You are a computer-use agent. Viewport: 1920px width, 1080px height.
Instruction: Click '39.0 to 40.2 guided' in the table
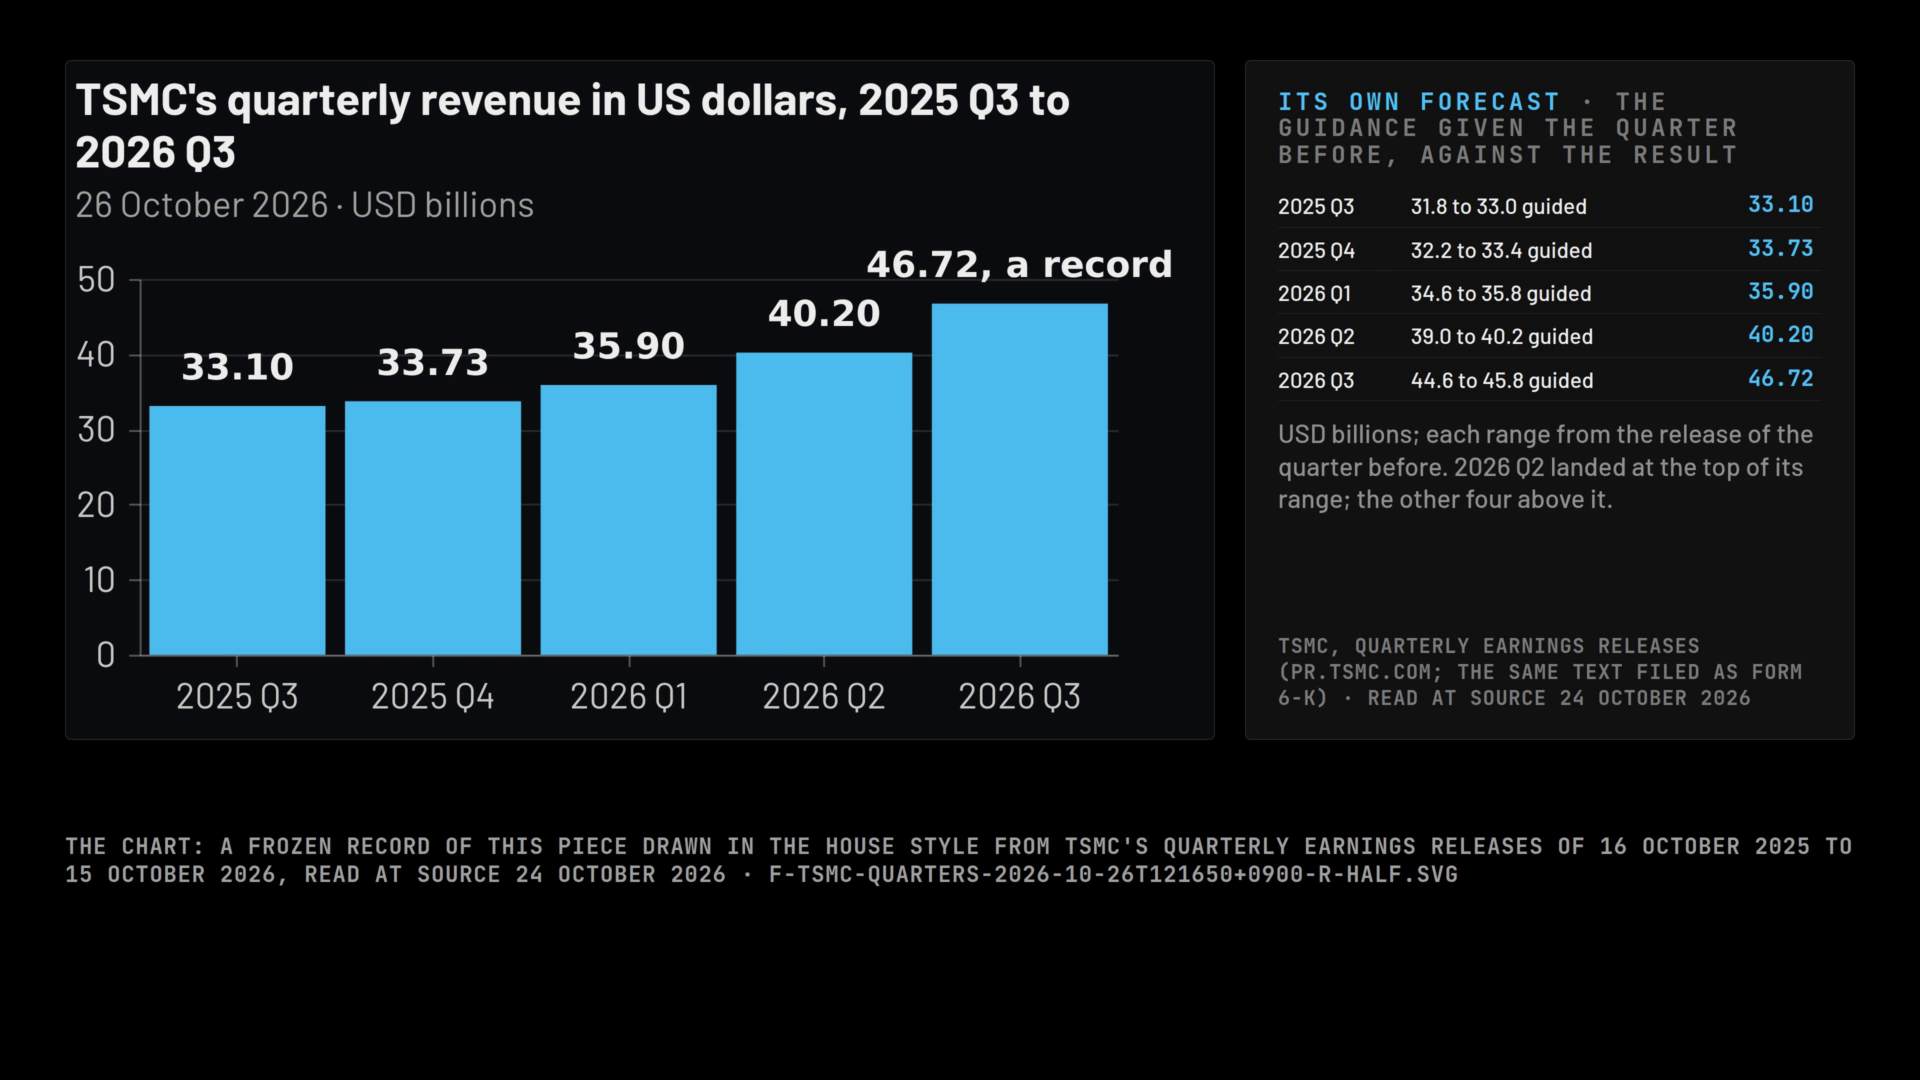coord(1502,337)
